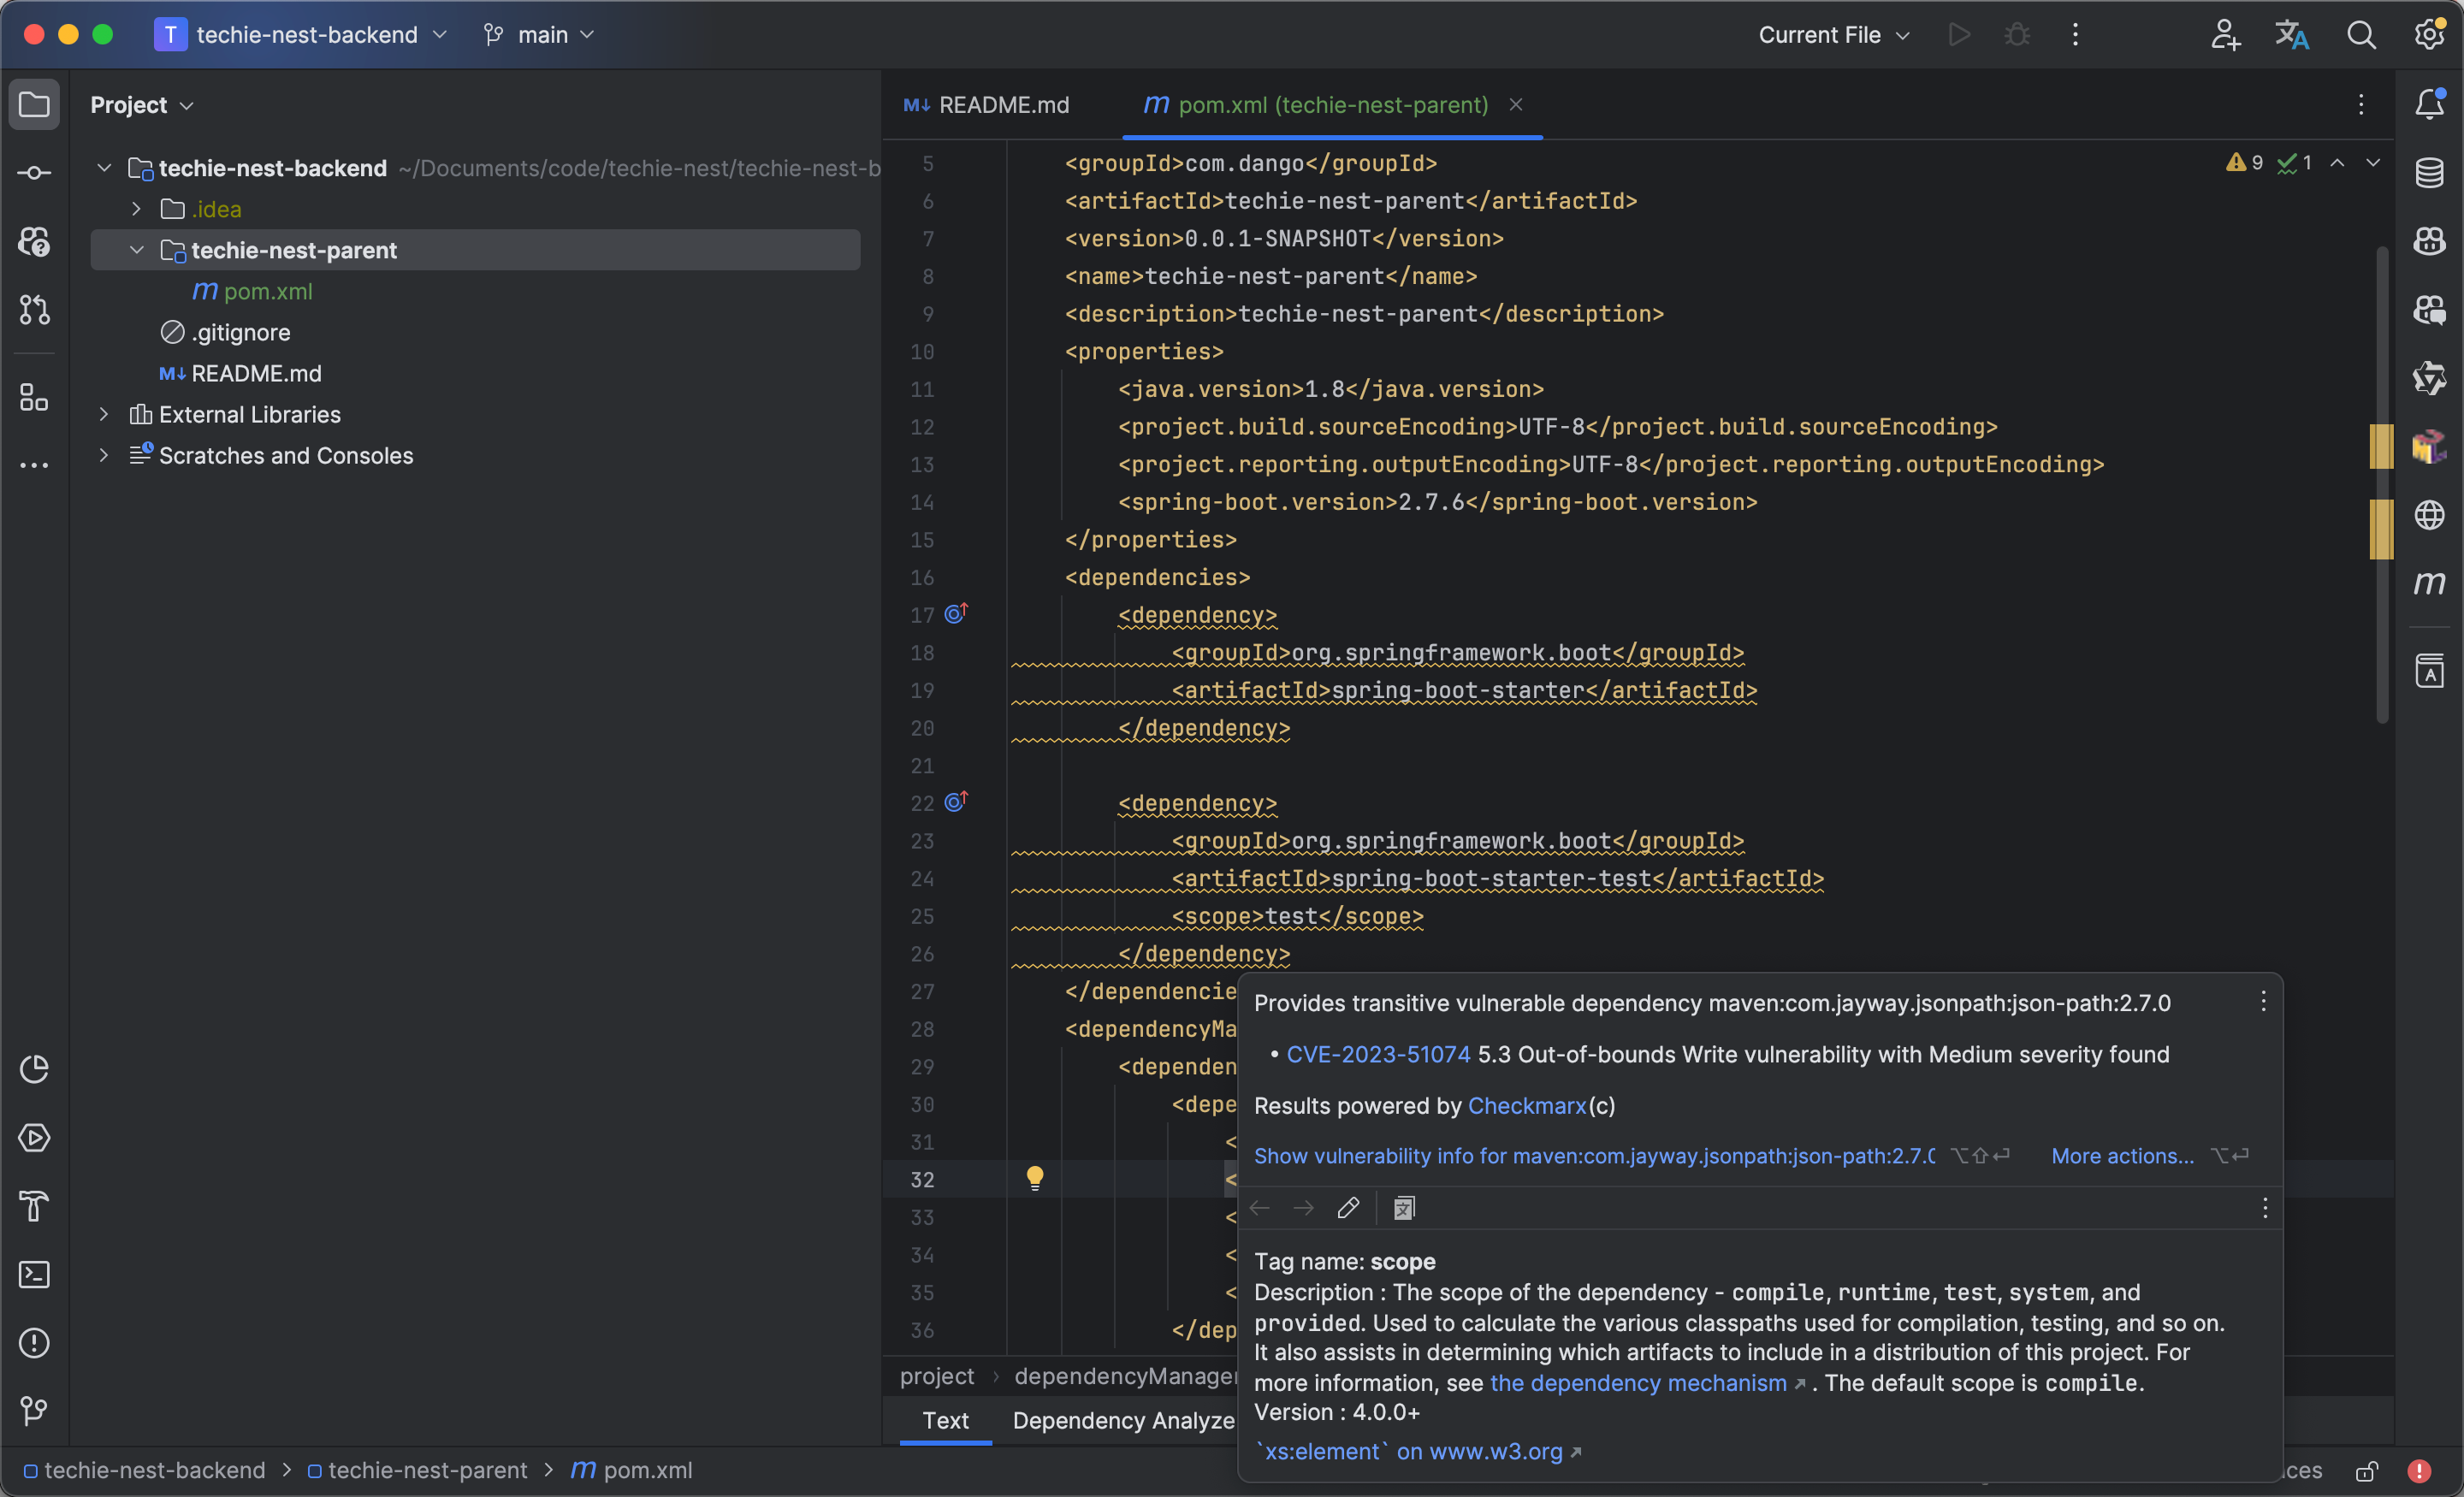Open the Commit tool window icon
The width and height of the screenshot is (2464, 1497).
pyautogui.click(x=34, y=173)
